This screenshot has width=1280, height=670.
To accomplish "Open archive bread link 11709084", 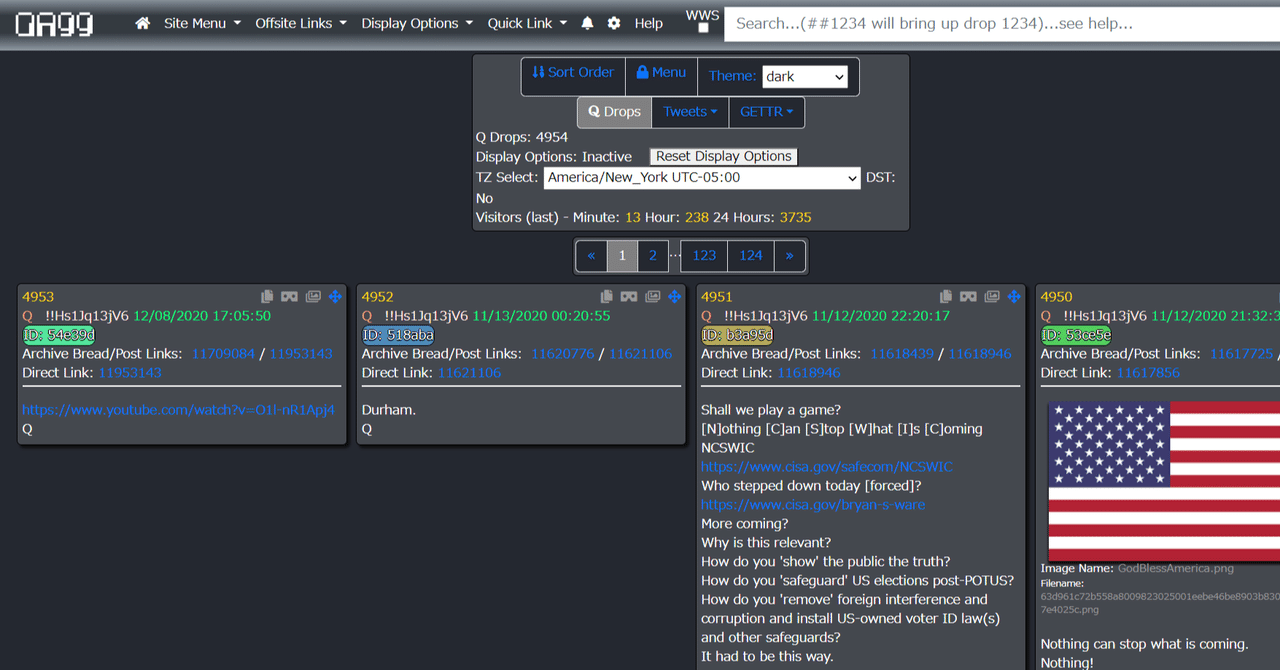I will [223, 354].
